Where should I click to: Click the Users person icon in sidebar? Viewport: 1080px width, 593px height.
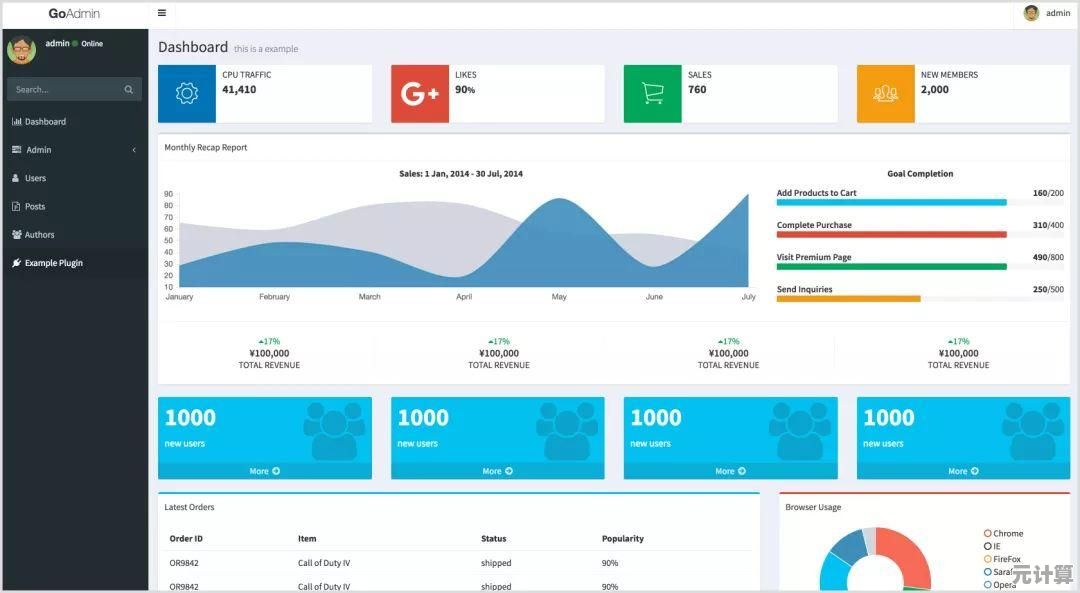[16, 178]
